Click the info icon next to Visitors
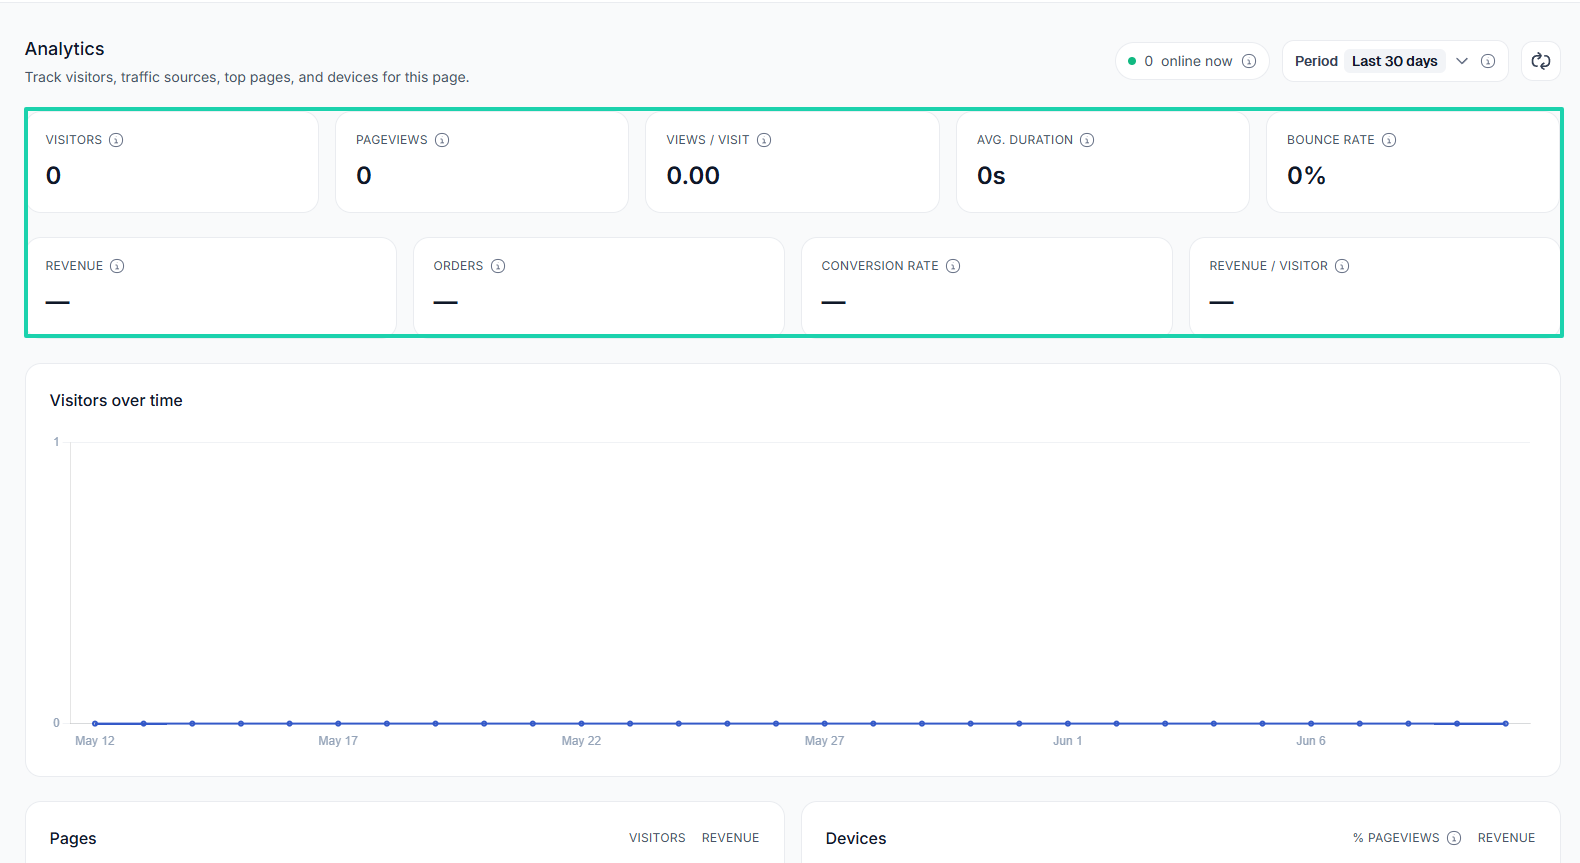 coord(116,140)
